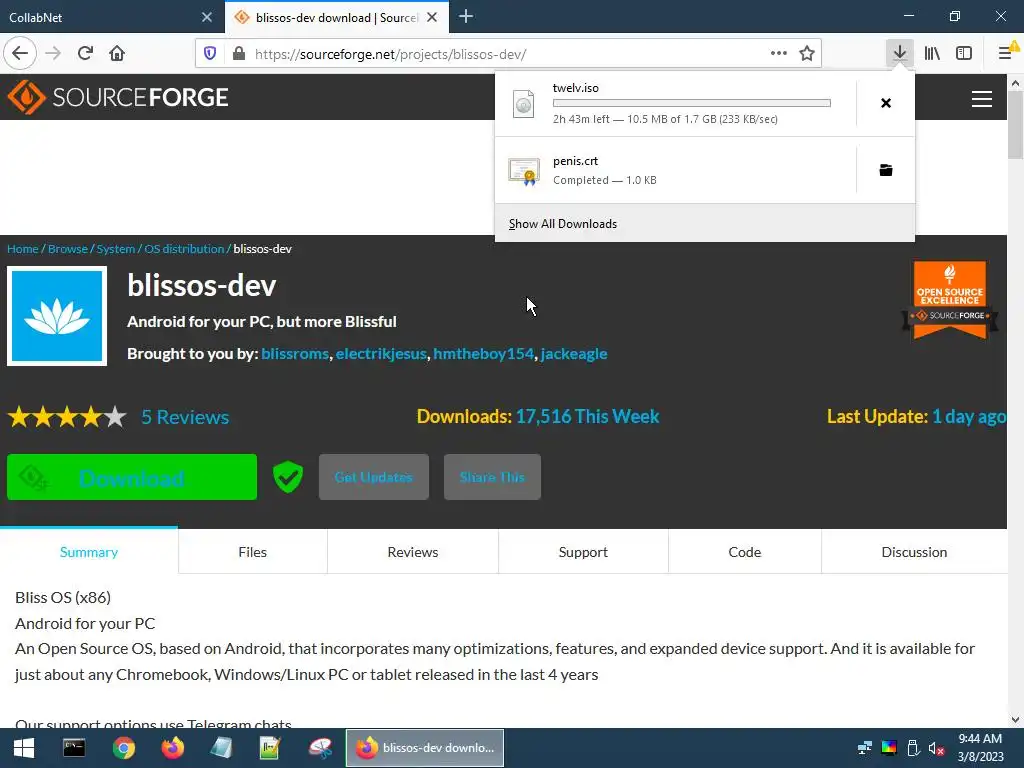Launch Command Prompt from the taskbar
1024x768 pixels.
click(74, 748)
